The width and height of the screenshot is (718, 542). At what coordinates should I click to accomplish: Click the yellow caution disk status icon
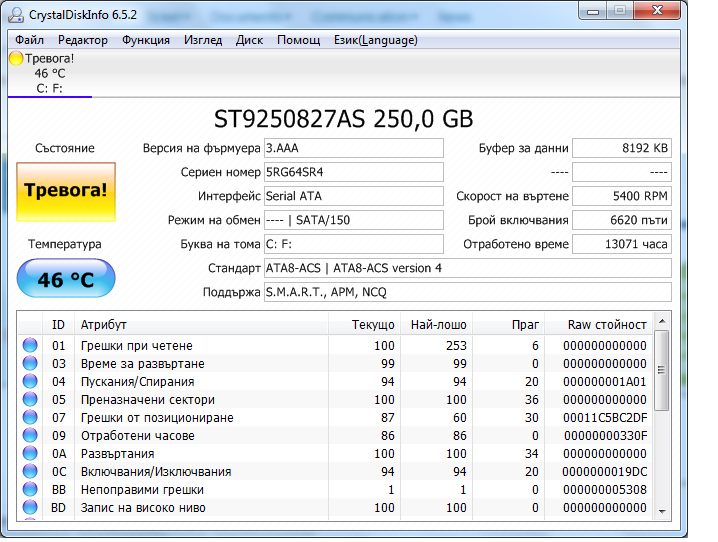(x=16, y=59)
